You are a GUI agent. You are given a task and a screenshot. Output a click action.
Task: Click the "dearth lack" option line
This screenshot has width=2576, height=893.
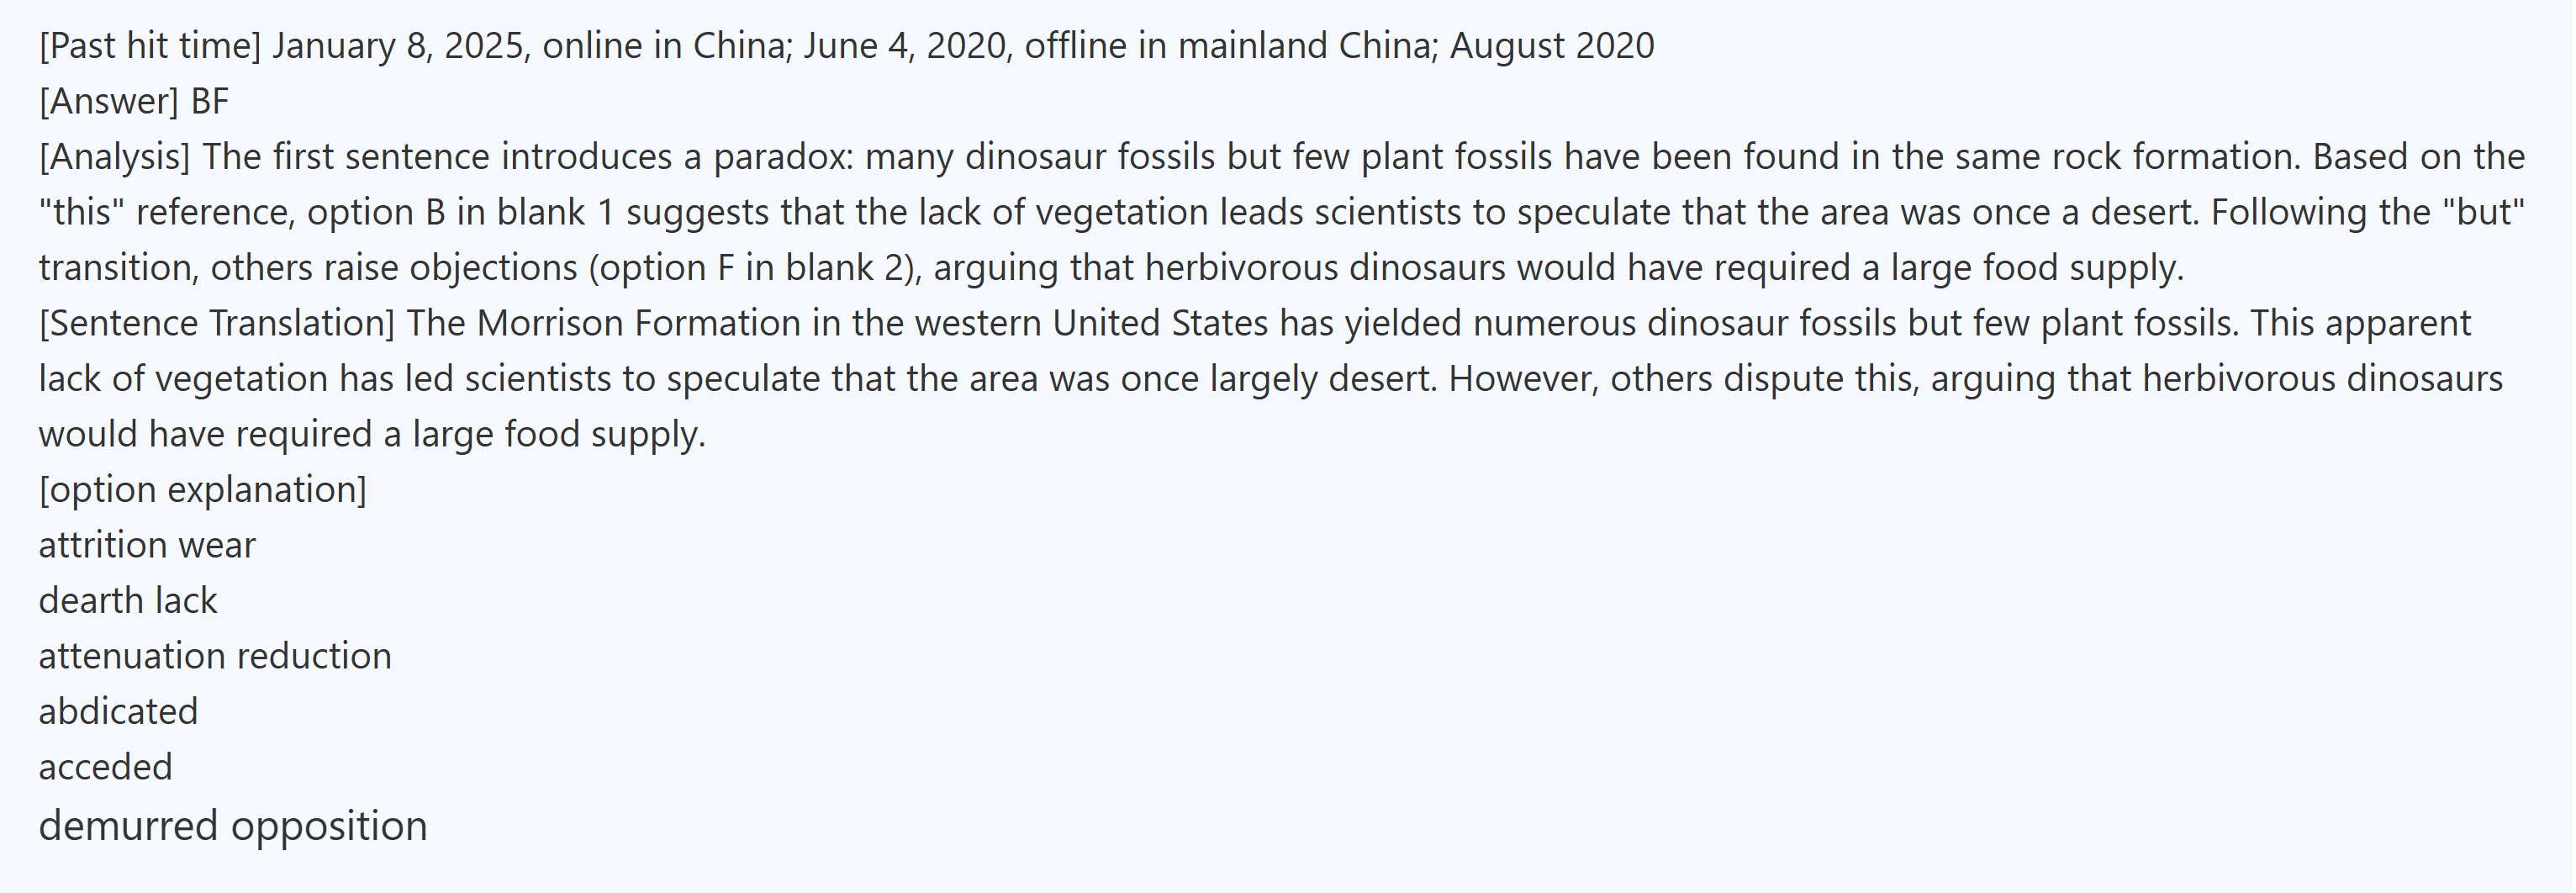127,600
